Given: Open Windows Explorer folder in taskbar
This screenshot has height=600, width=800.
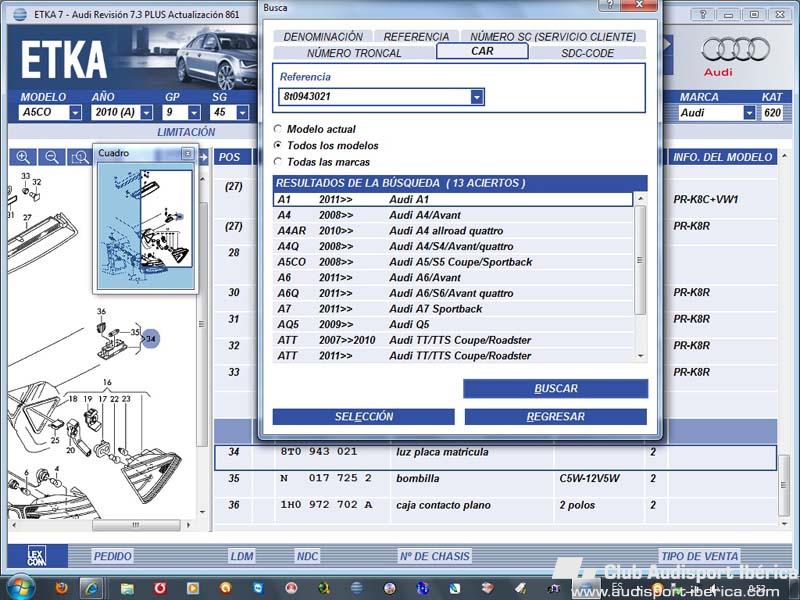Looking at the screenshot, I should (x=127, y=589).
